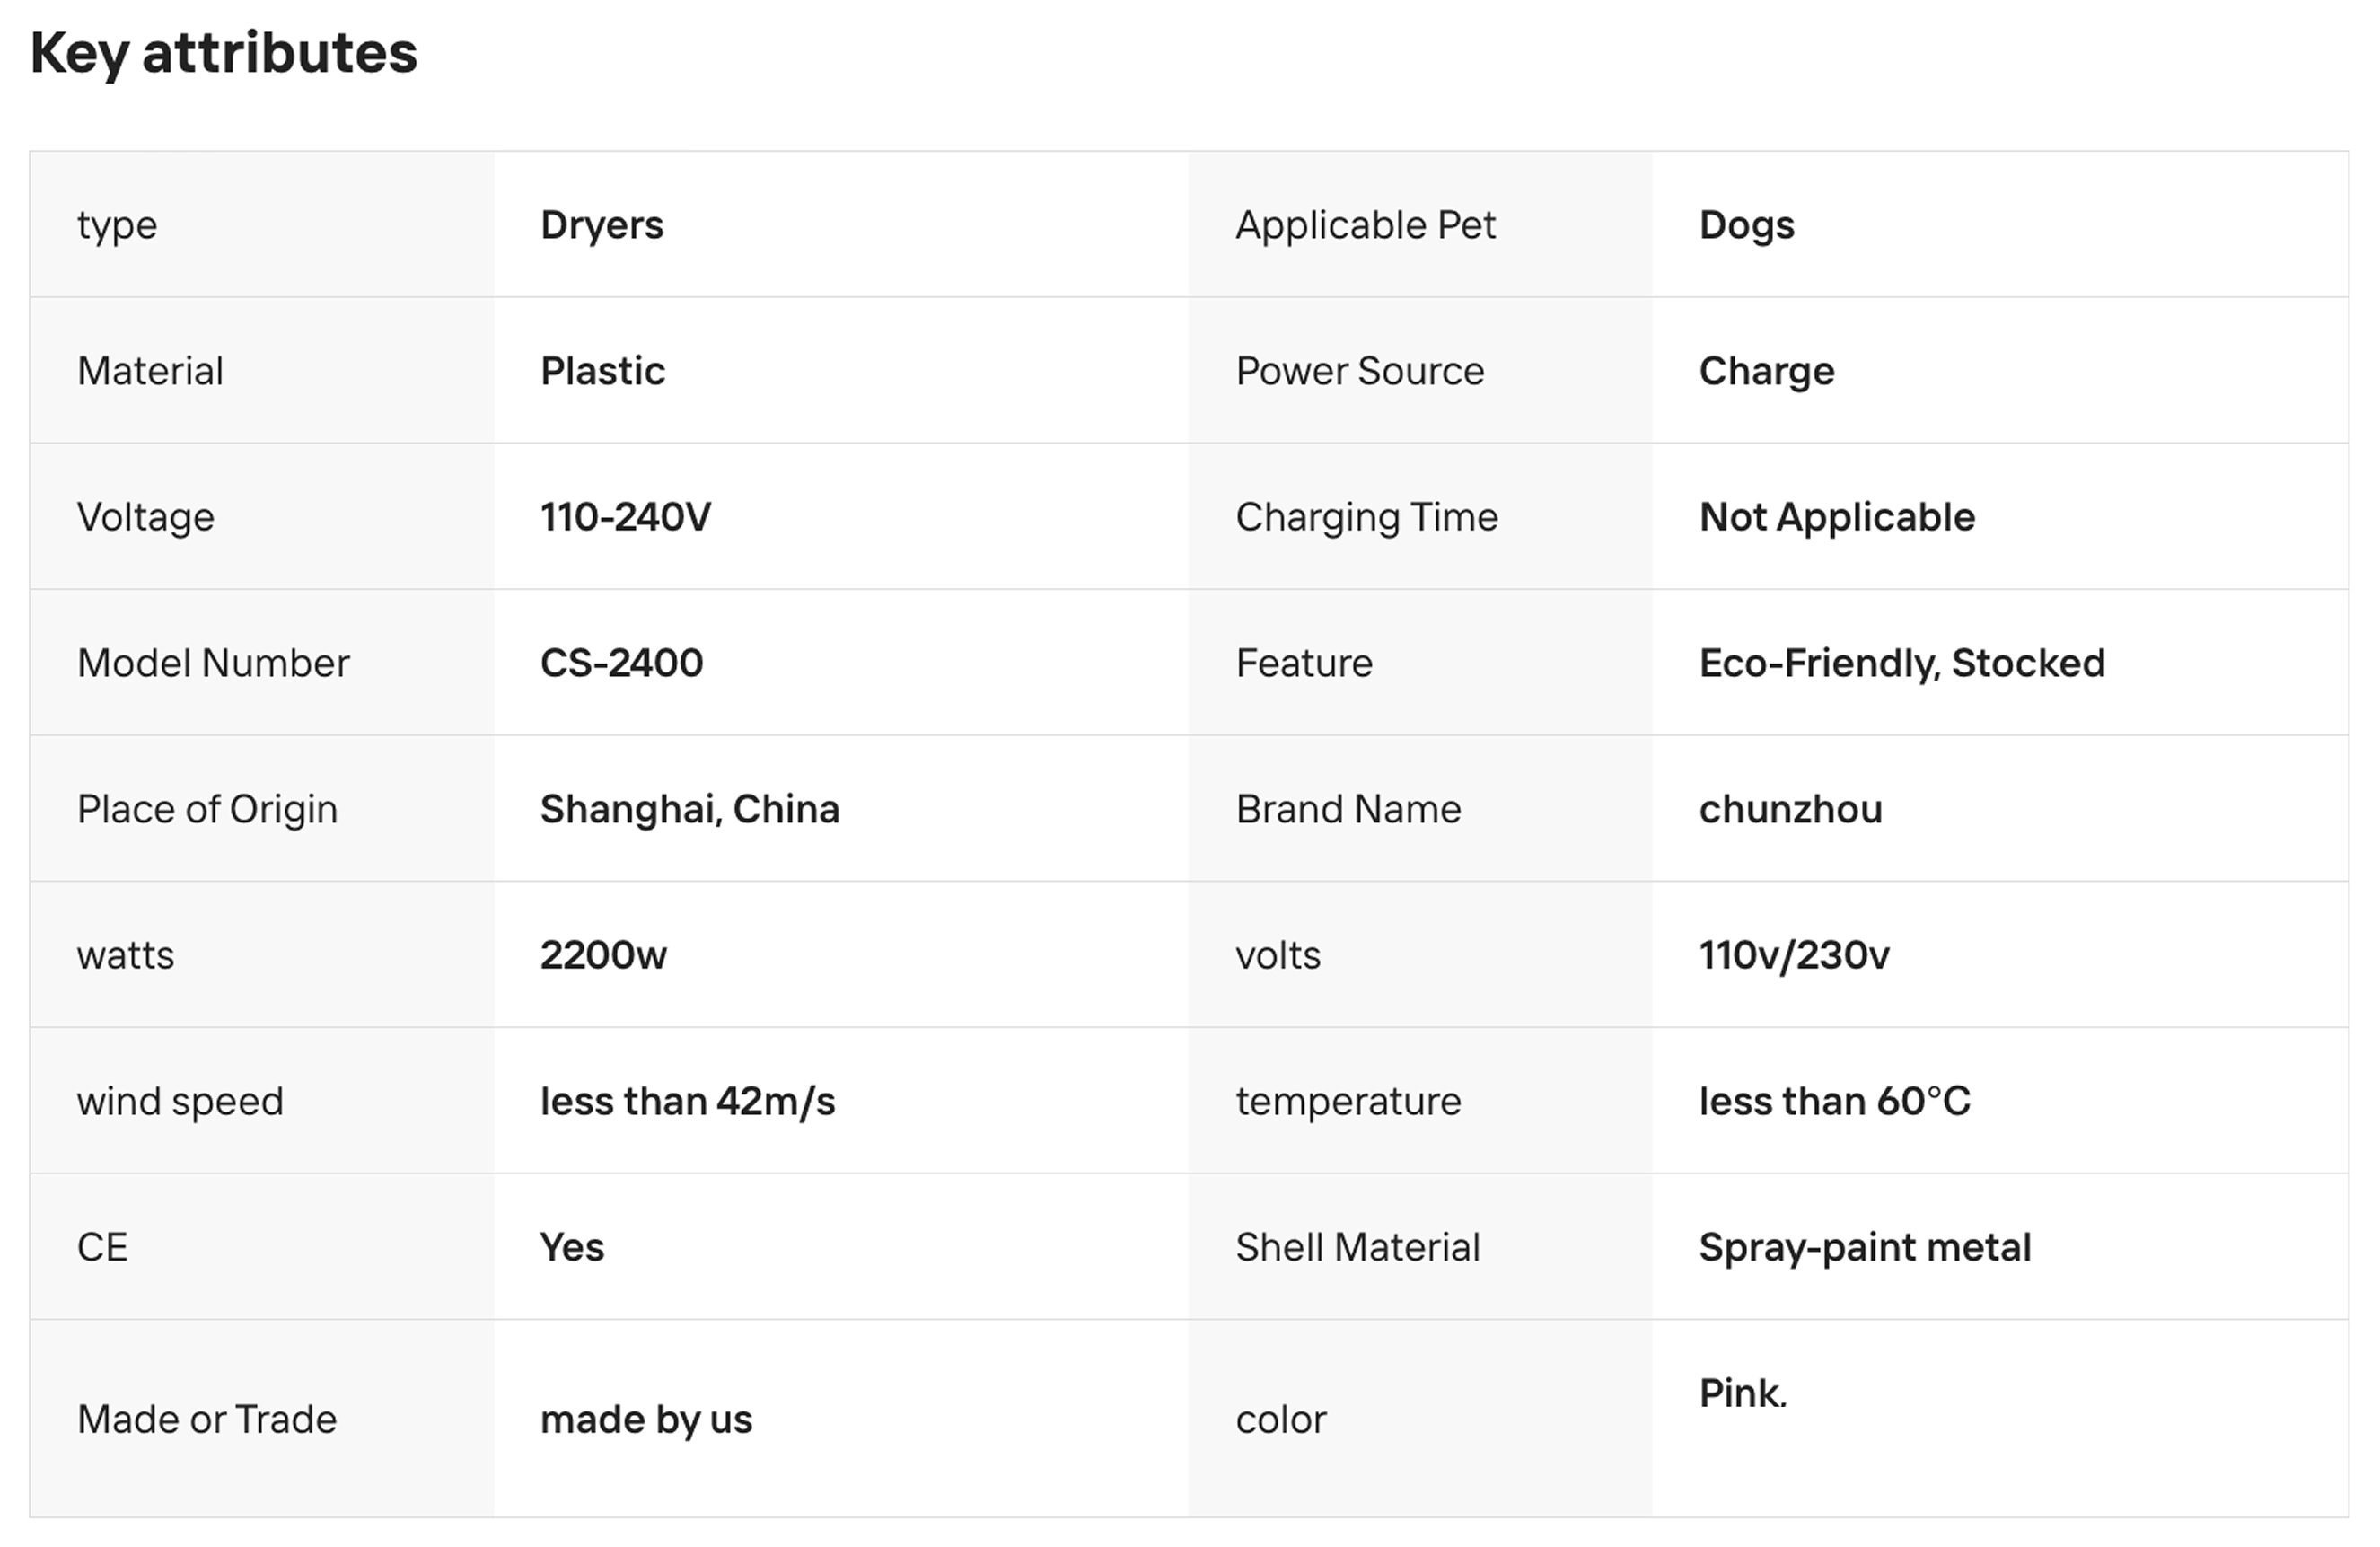Screen dimensions: 2380x1547
Task: Click the chunzhou brand name
Action: pos(1790,809)
